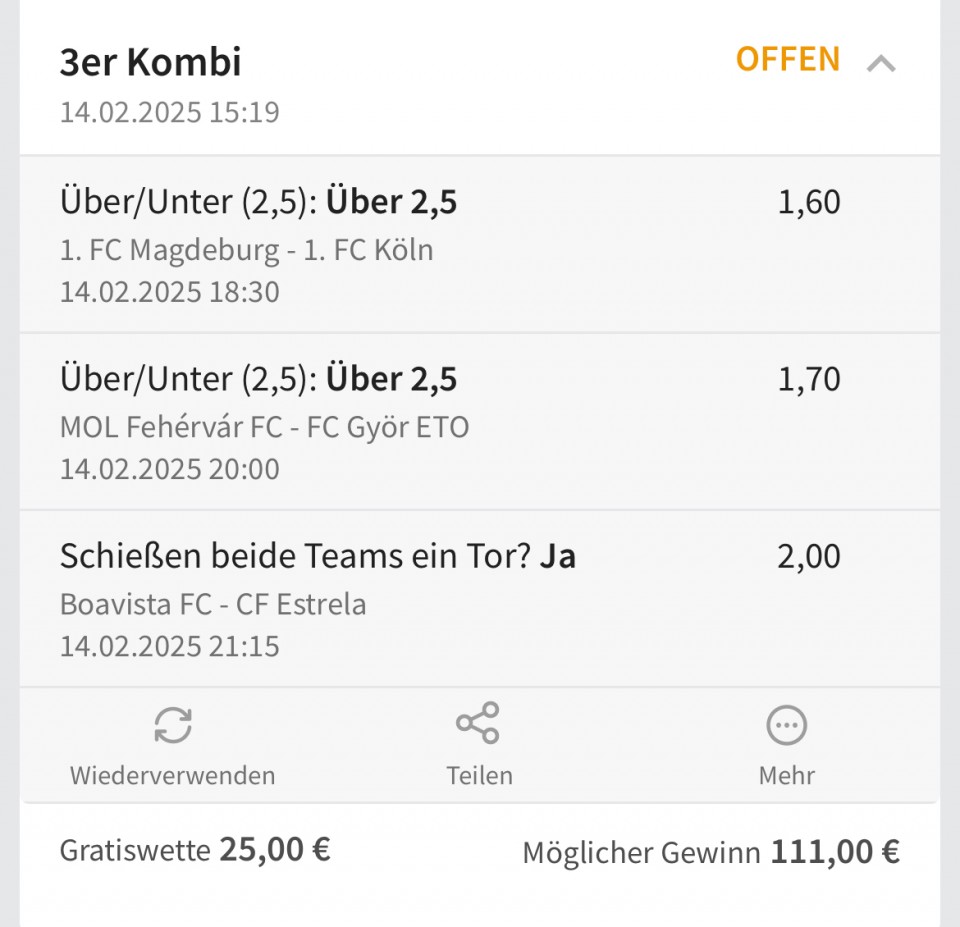This screenshot has height=927, width=960.
Task: Select the 3er Kombi title
Action: pos(150,63)
